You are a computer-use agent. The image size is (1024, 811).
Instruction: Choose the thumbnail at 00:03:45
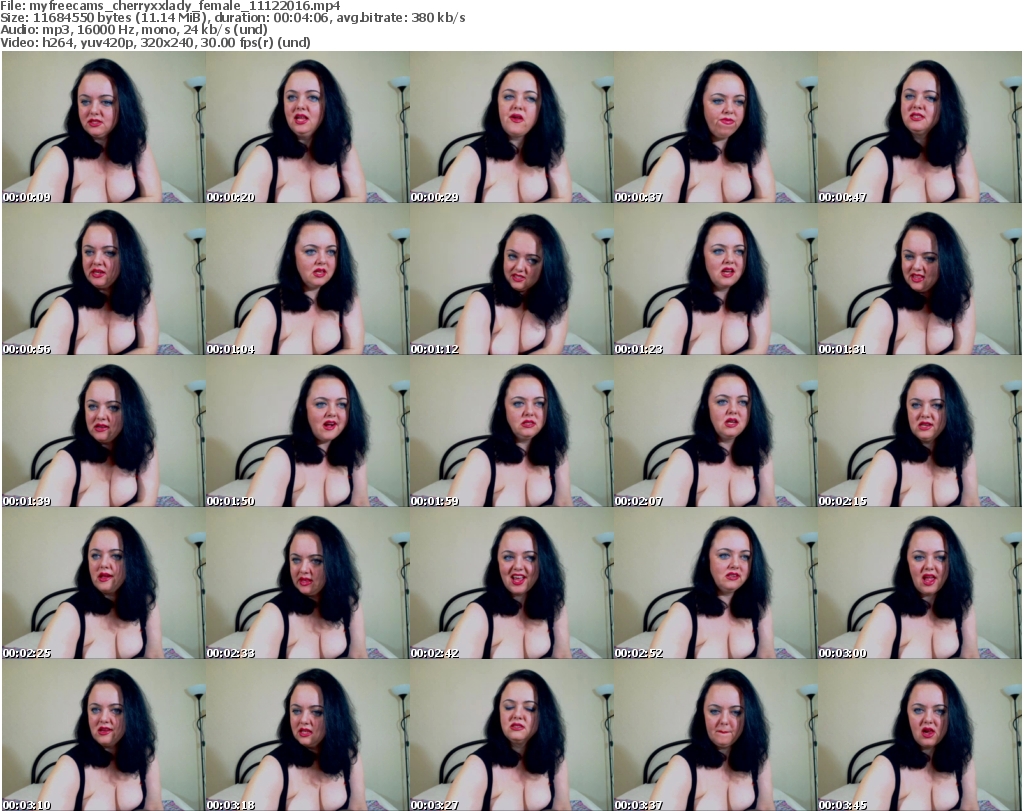920,736
